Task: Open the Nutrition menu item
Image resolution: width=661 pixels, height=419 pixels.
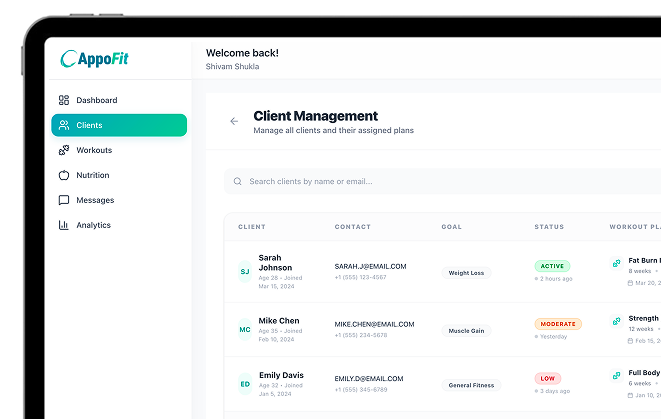Action: coord(93,175)
